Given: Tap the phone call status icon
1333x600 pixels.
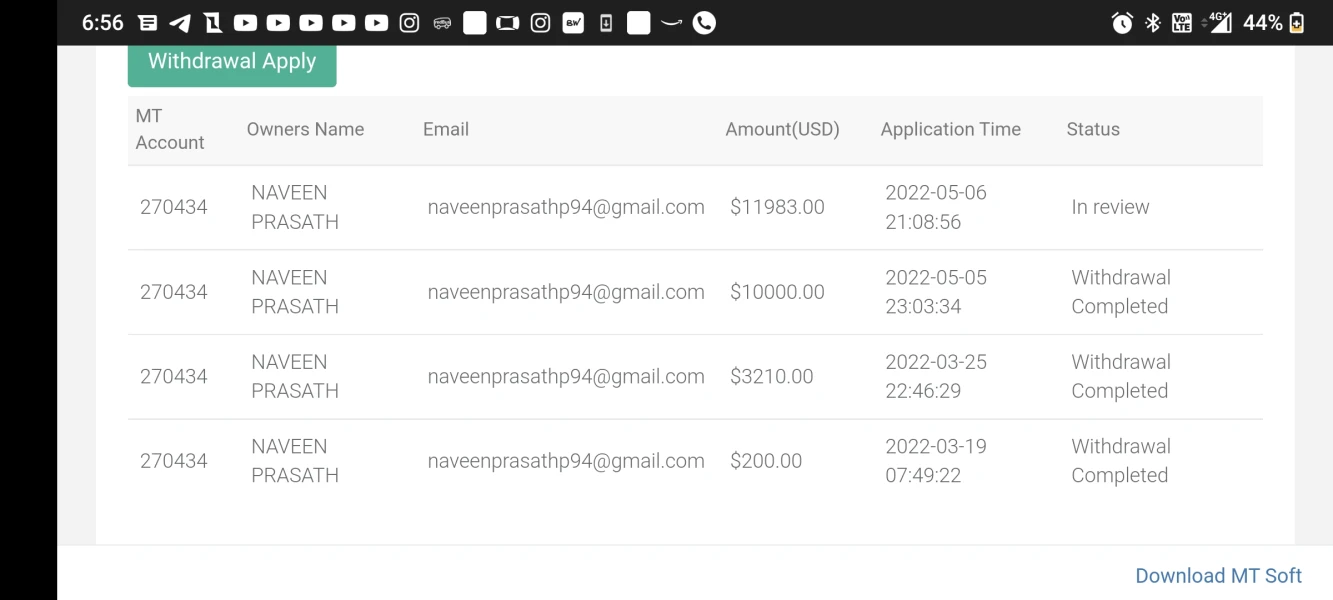Looking at the screenshot, I should 704,23.
